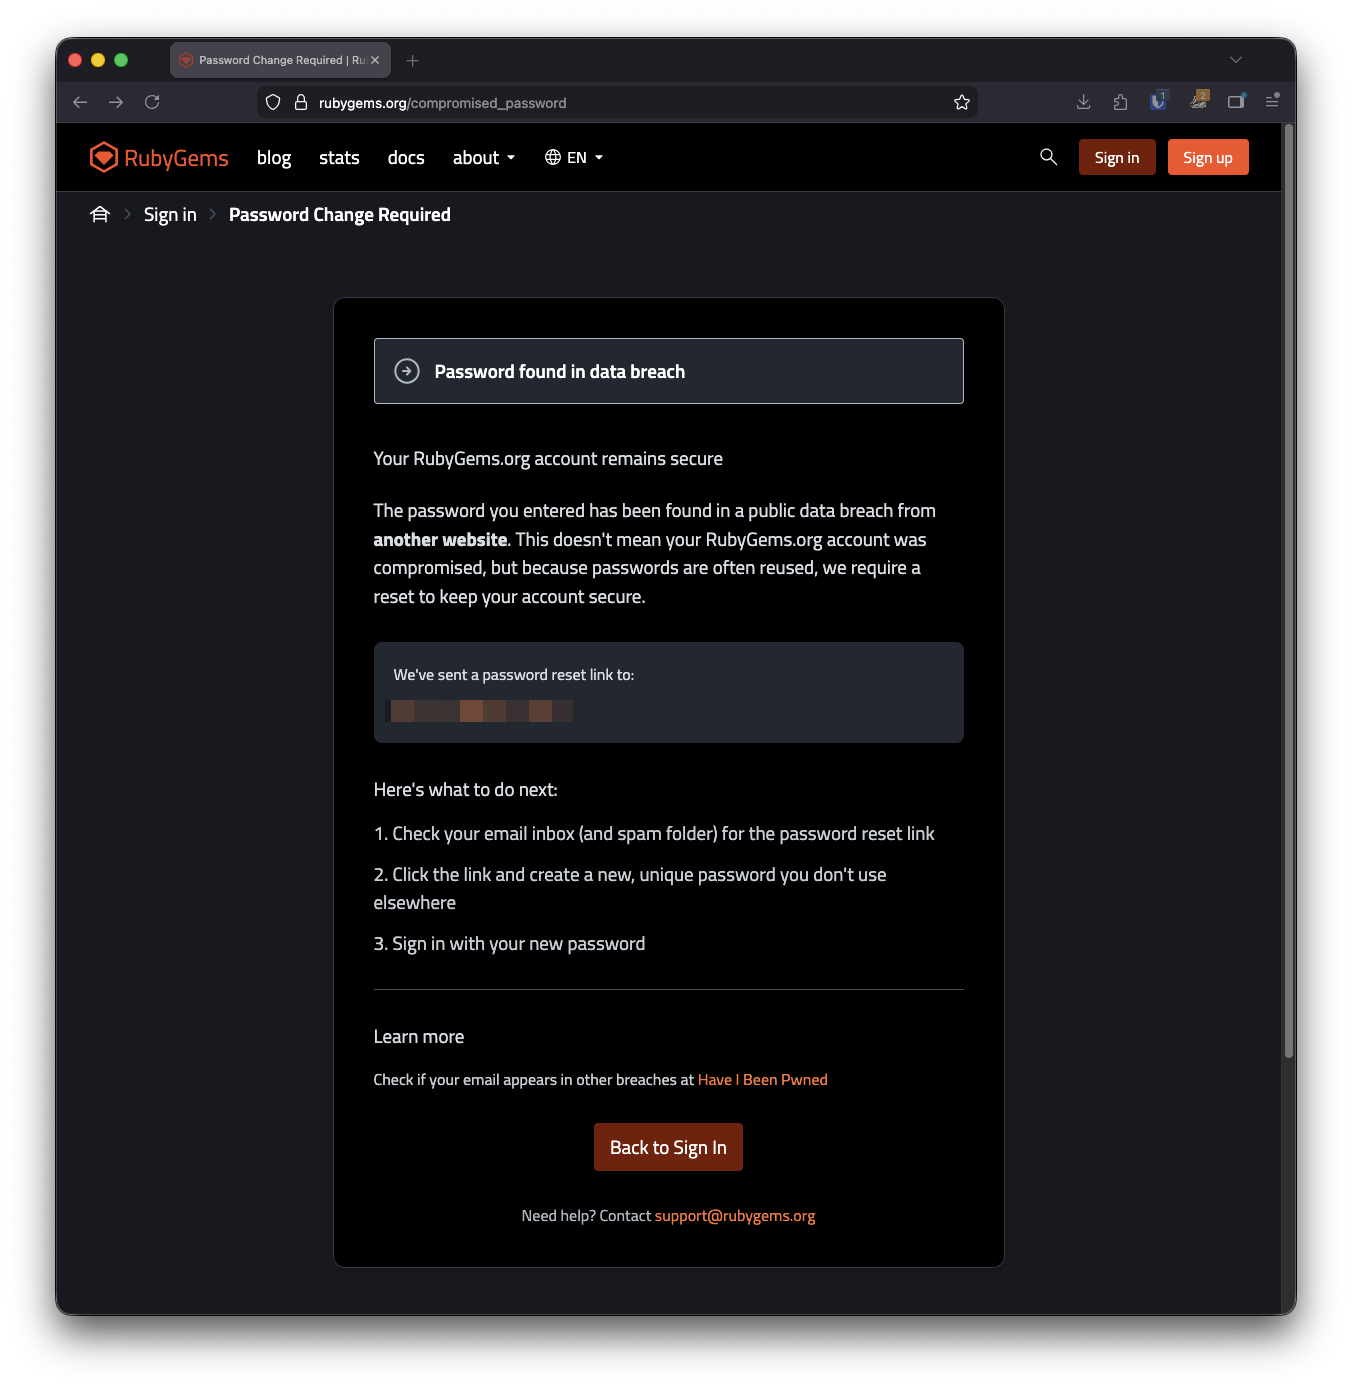Open the docs nav link

[406, 158]
